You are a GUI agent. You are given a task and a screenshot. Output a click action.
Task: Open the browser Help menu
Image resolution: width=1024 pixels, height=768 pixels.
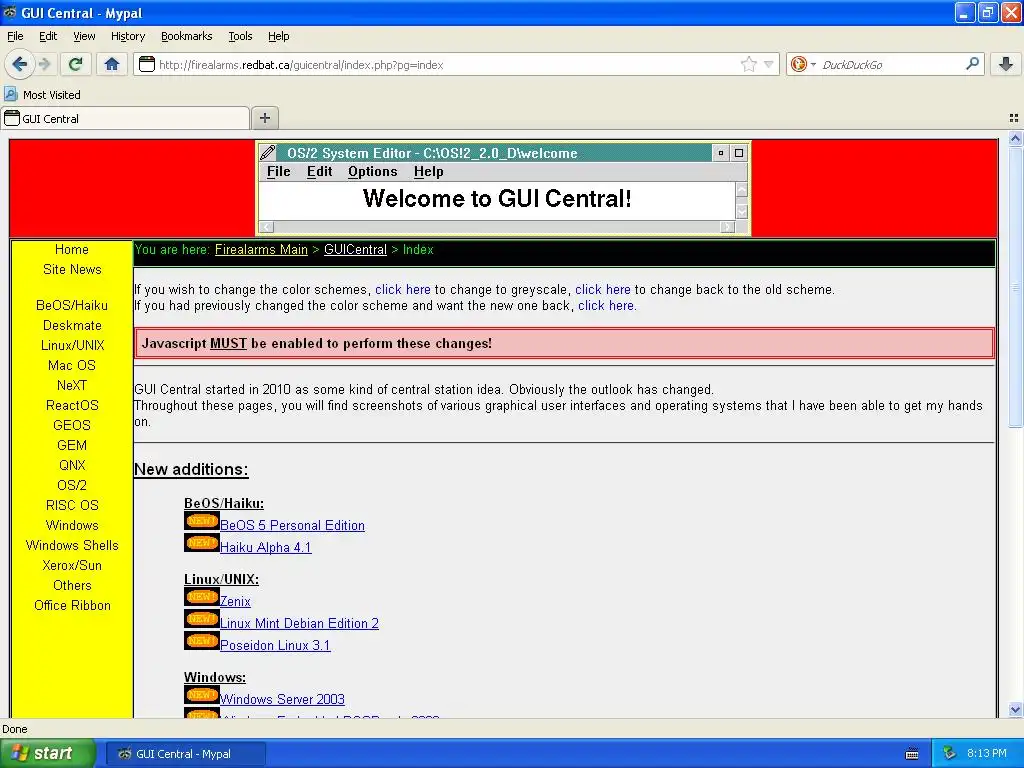(278, 36)
